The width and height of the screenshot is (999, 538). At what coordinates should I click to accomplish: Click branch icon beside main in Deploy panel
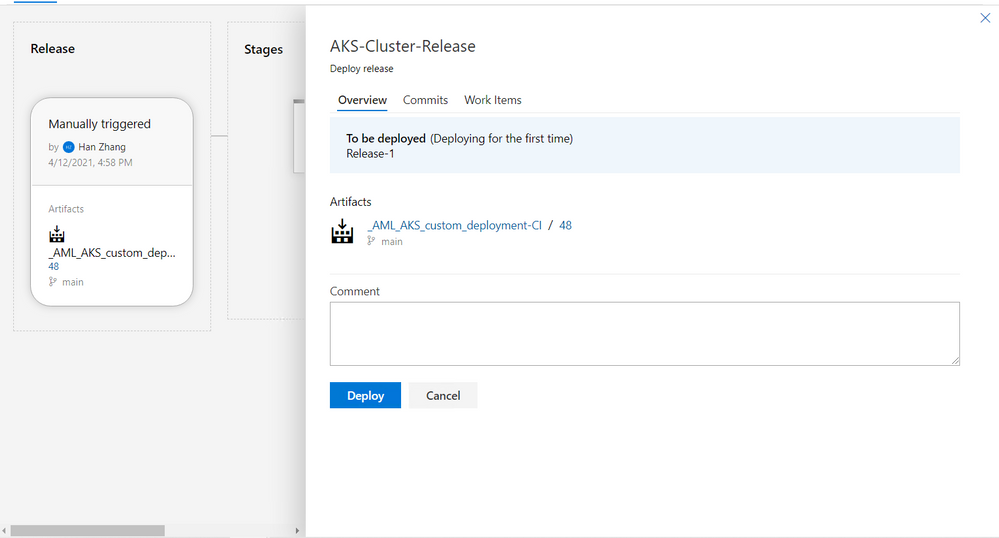click(371, 241)
